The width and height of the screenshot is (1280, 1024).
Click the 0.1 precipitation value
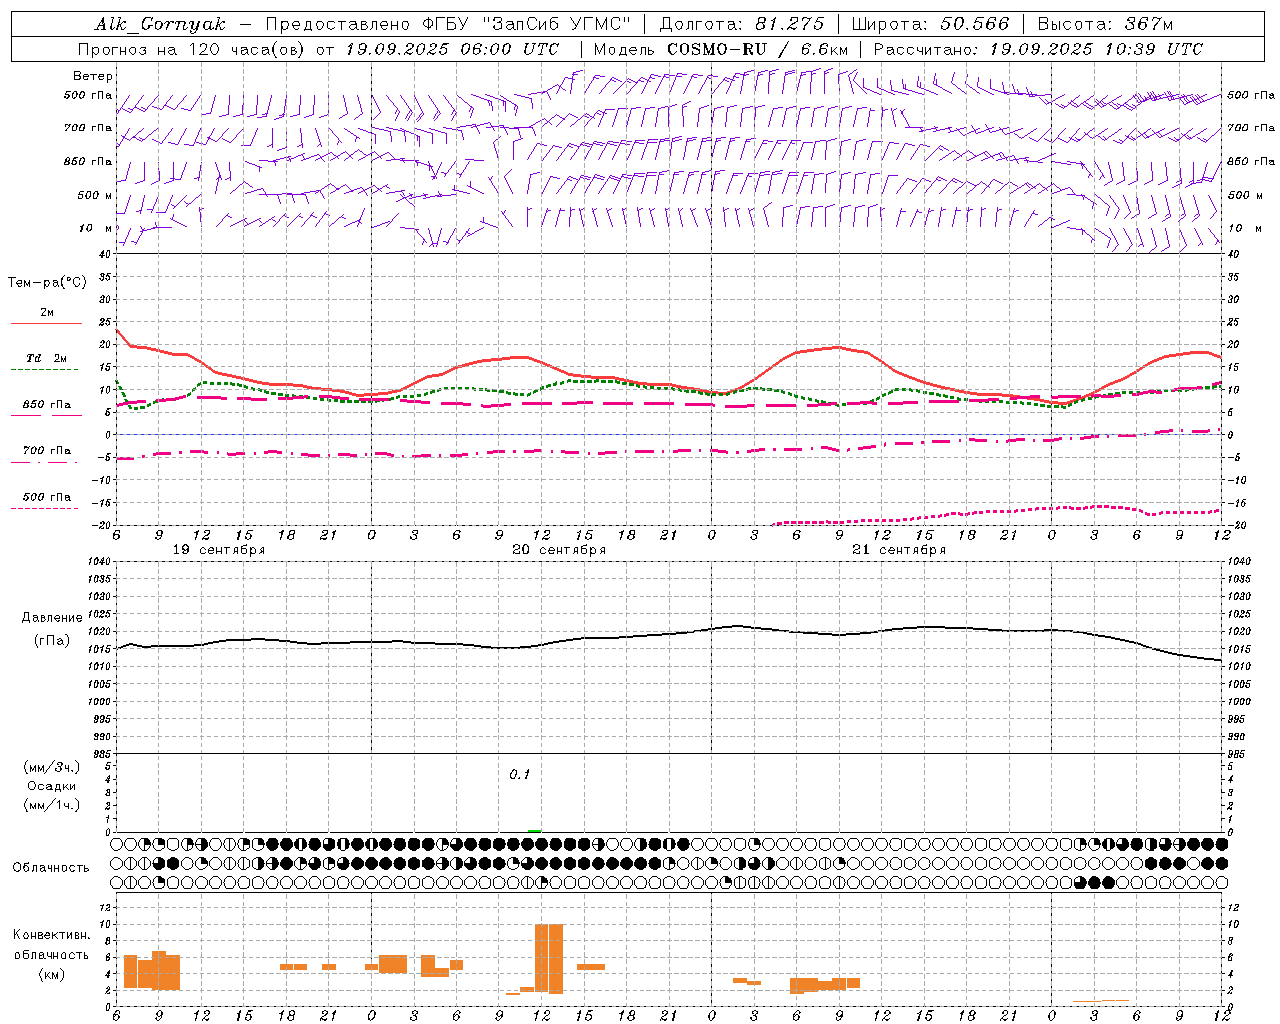pos(520,775)
